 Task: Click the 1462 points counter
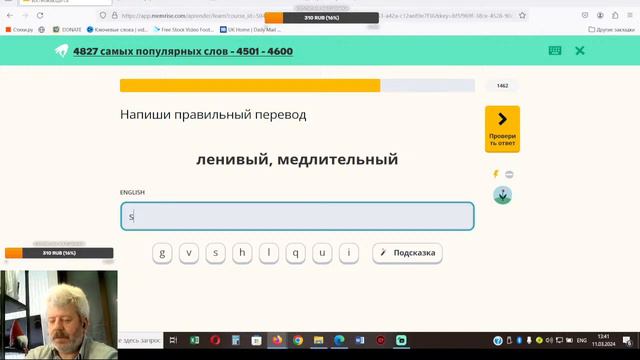[x=502, y=86]
